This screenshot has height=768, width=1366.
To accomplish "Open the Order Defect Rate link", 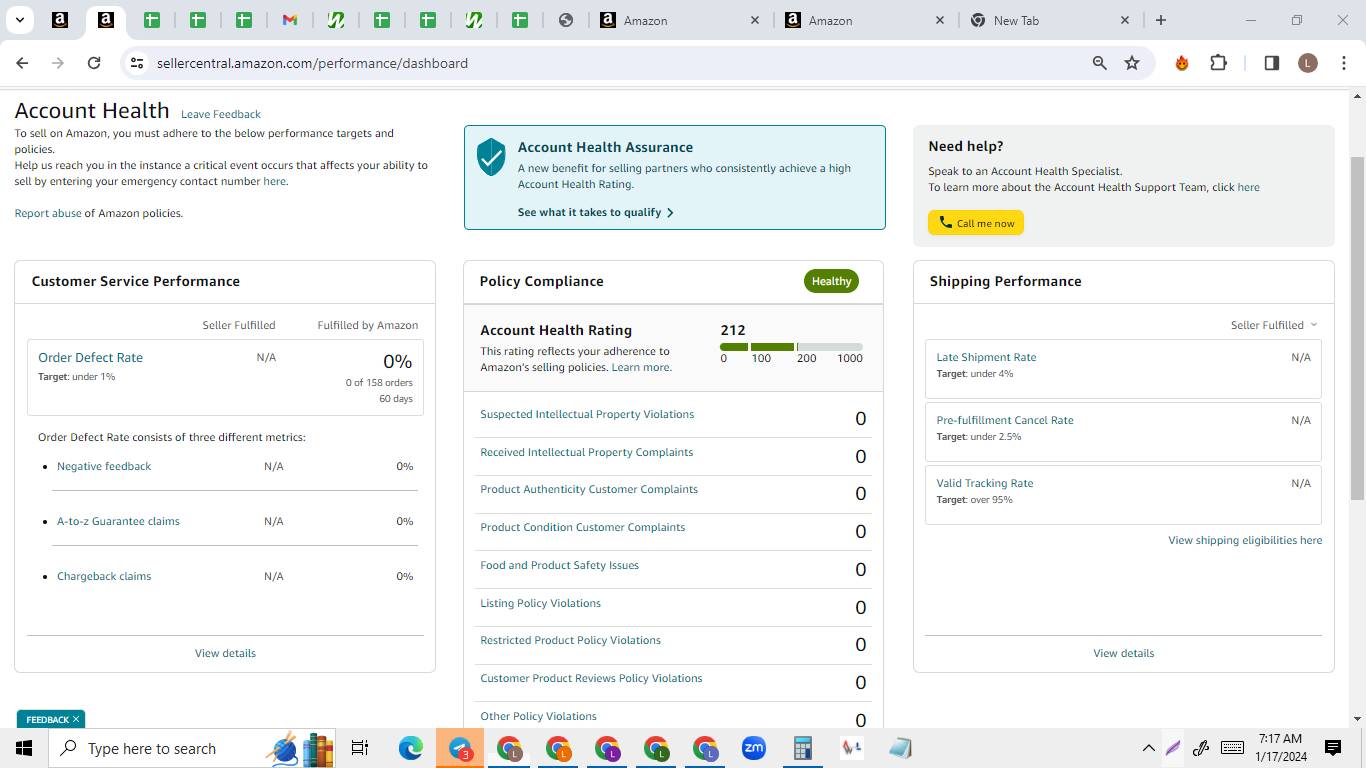I will (x=91, y=357).
